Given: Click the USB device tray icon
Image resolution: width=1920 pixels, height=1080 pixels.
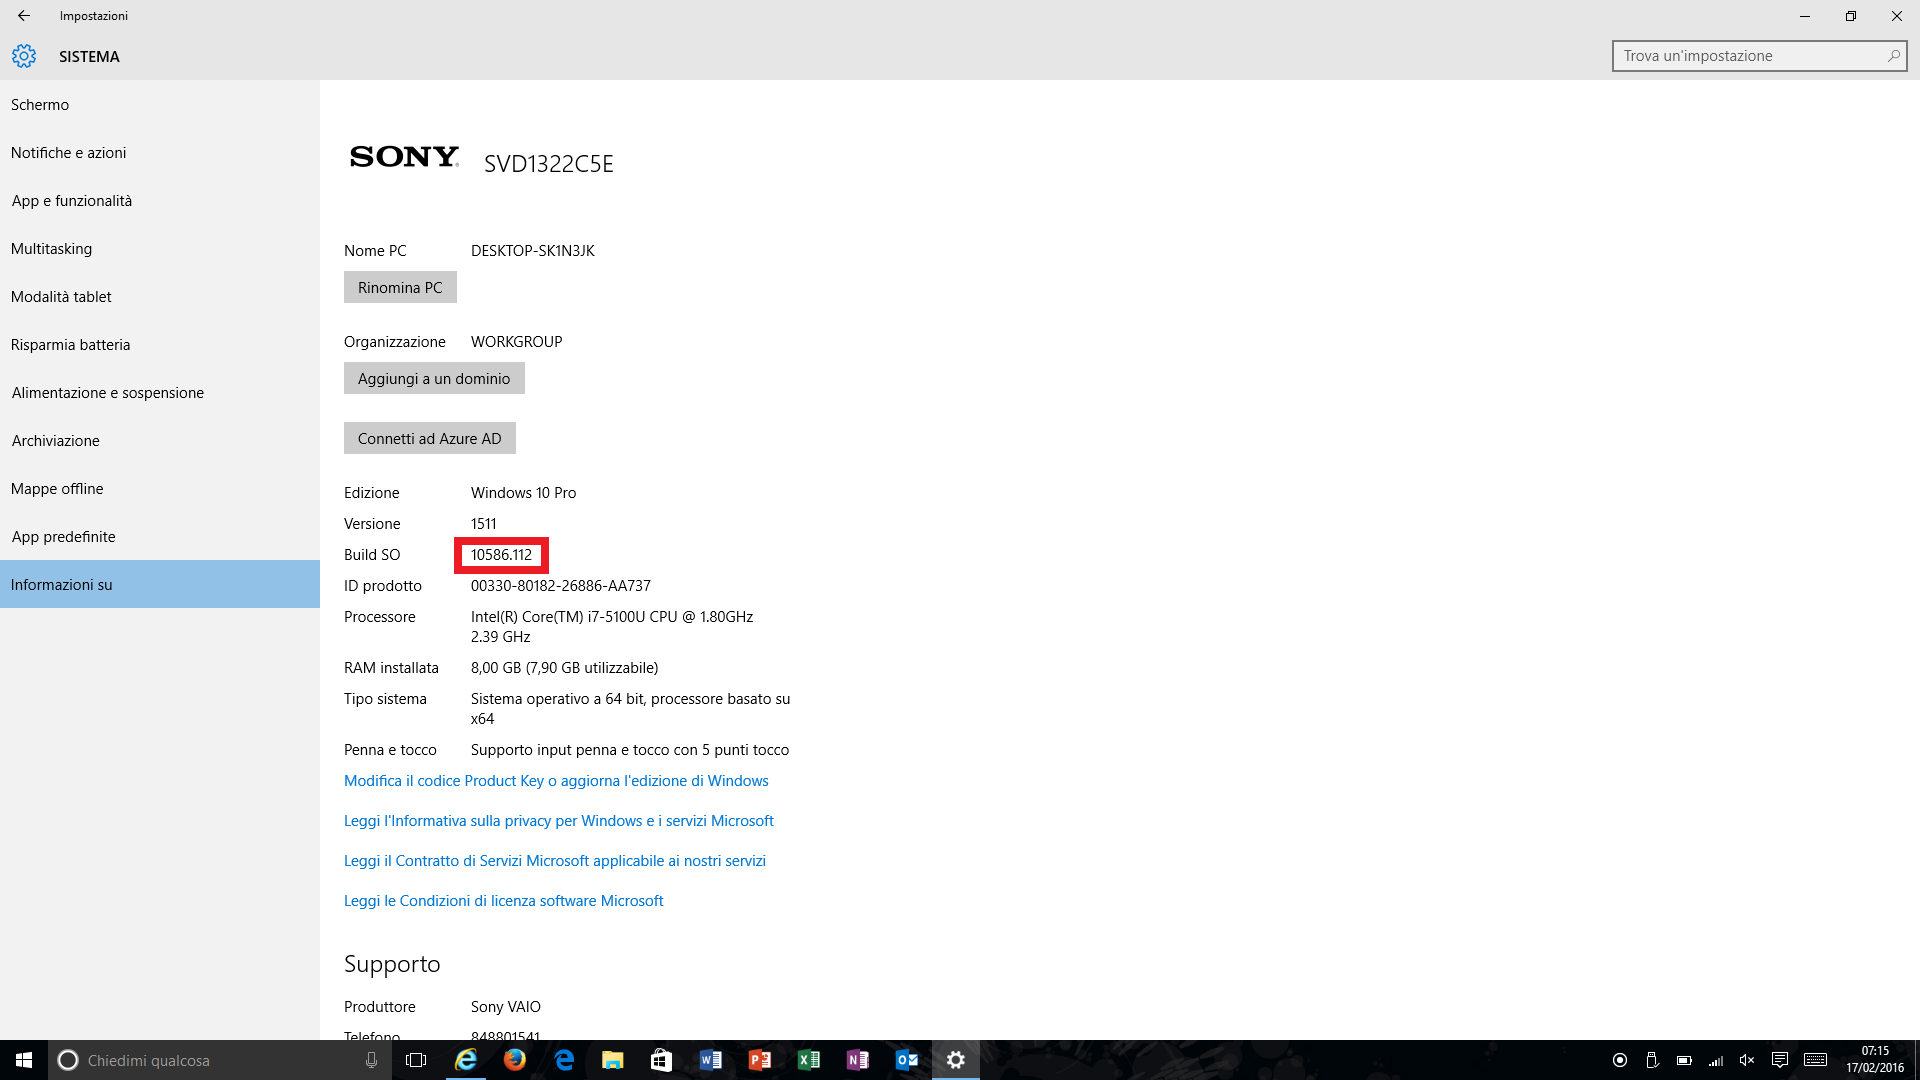Looking at the screenshot, I should [1652, 1060].
